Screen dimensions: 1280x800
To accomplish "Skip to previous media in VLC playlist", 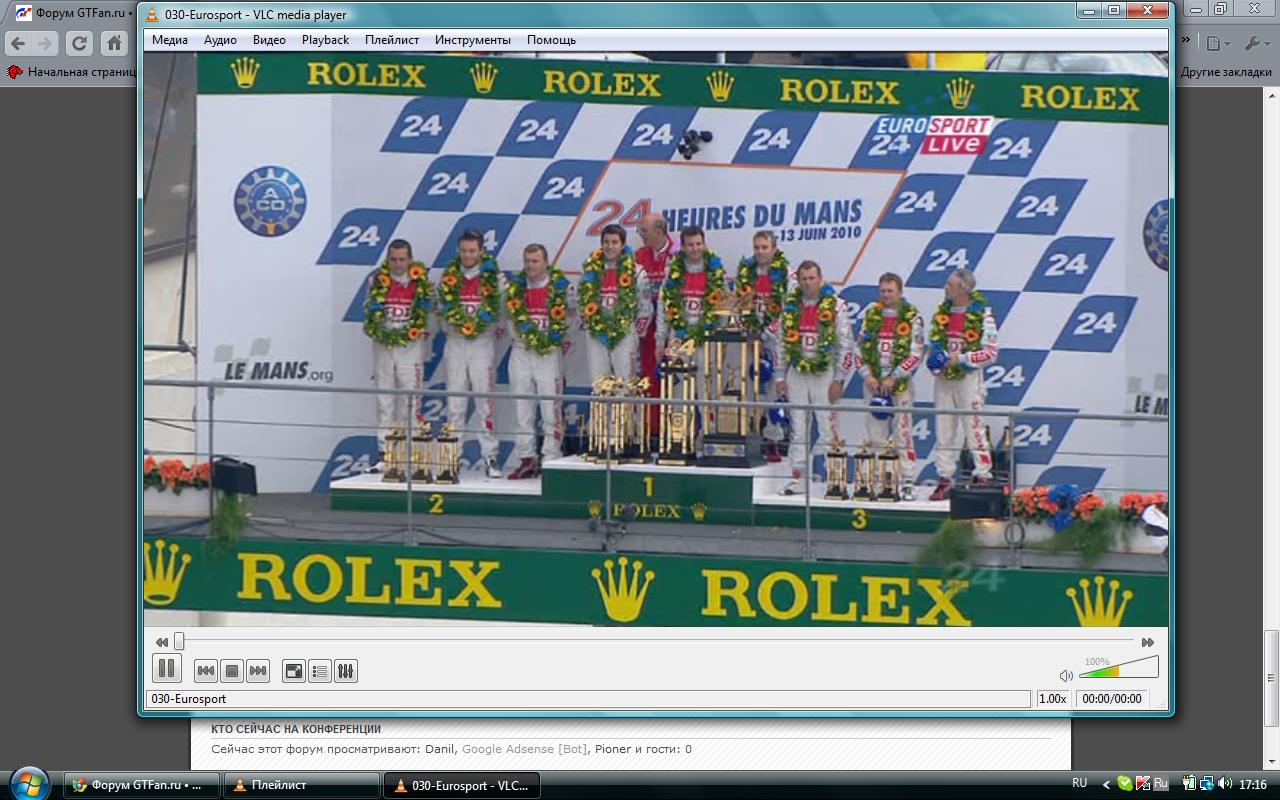I will [206, 671].
